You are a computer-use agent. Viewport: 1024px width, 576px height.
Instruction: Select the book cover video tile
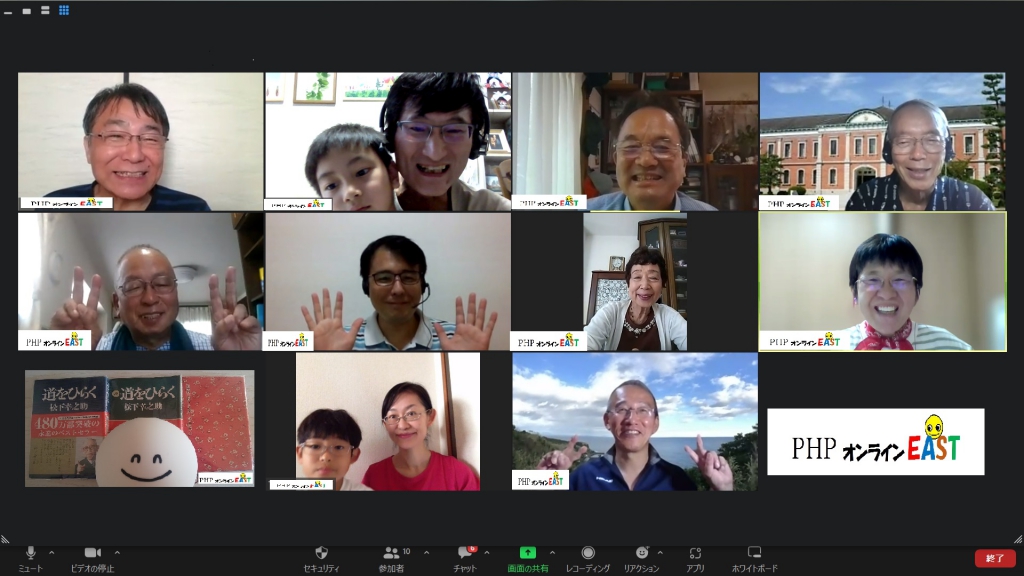click(140, 429)
